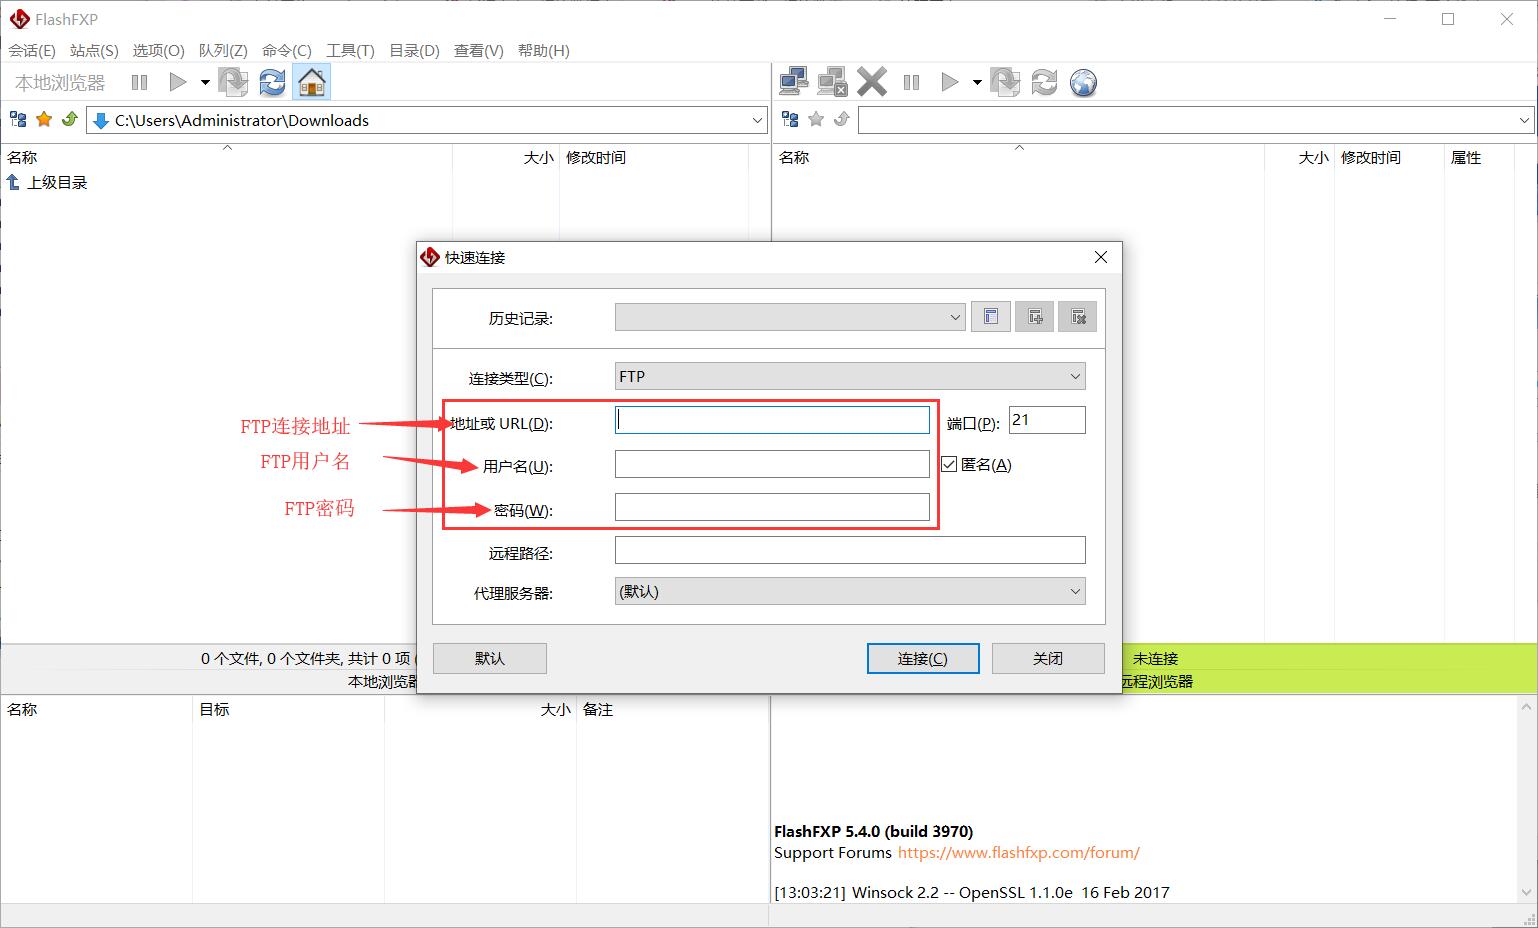Image resolution: width=1538 pixels, height=928 pixels.
Task: Expand the 历史记录 history dropdown
Action: tap(954, 317)
